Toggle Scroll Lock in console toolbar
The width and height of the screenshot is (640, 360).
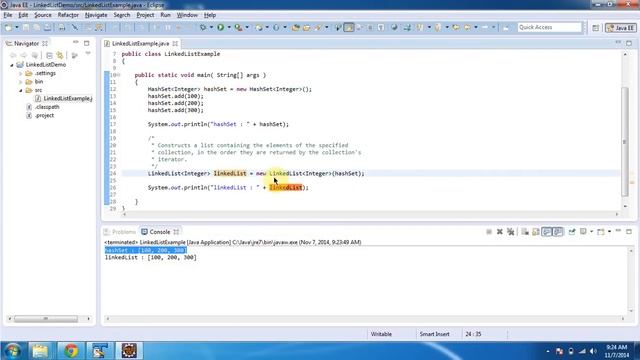pyautogui.click(x=536, y=232)
